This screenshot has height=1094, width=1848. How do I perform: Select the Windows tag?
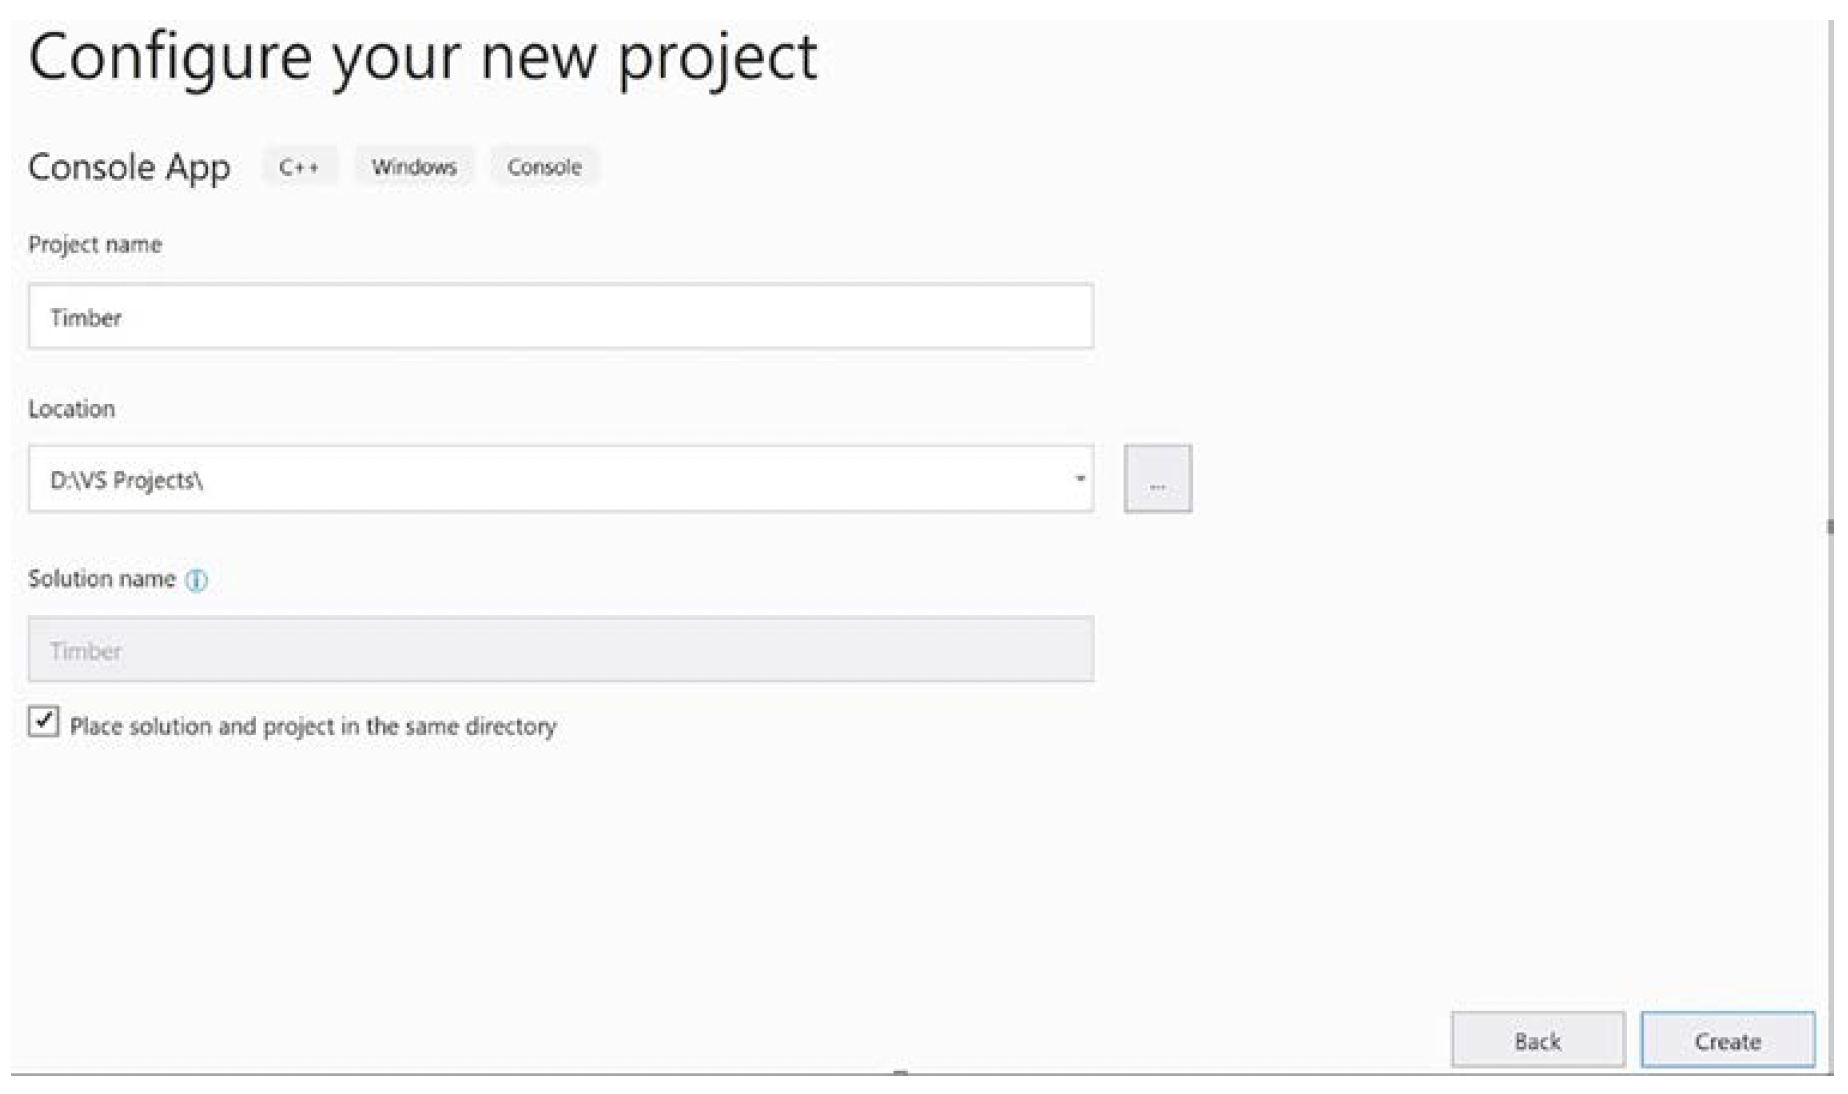(x=414, y=167)
